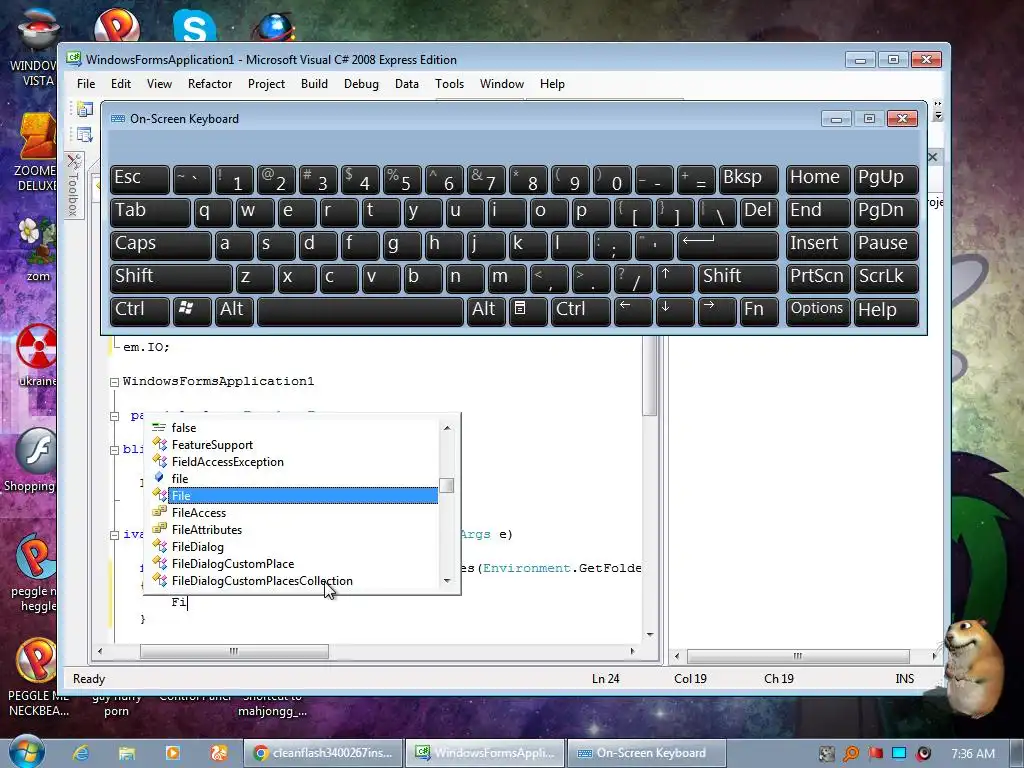Click the Bksp key on On-Screen Keyboard
The image size is (1024, 768).
coord(748,178)
